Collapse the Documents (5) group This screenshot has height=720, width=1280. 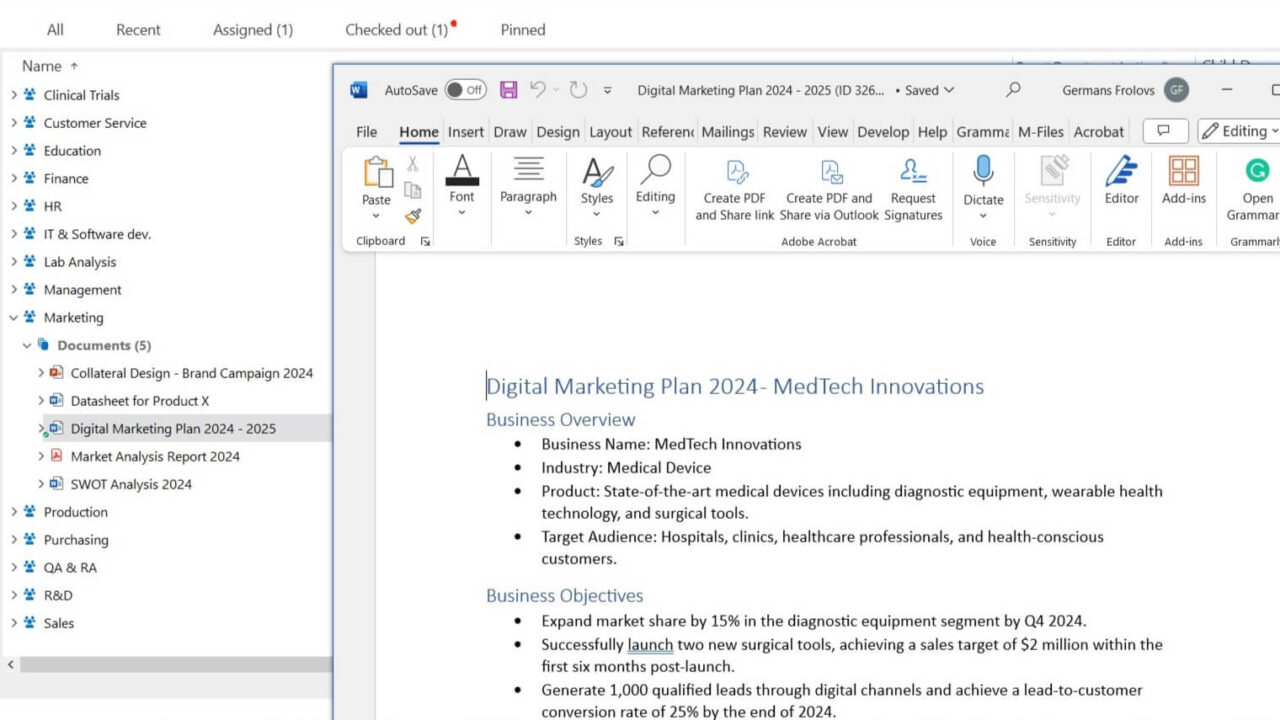27,346
